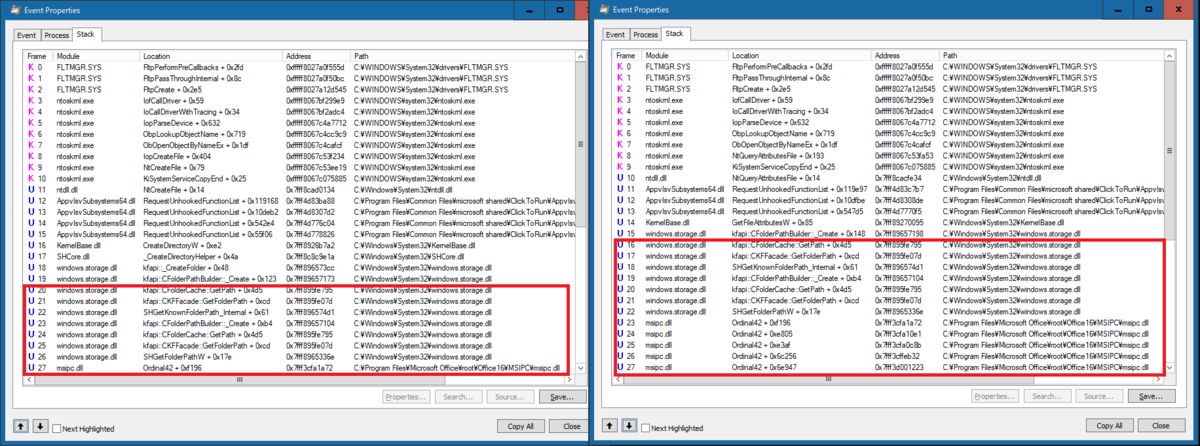This screenshot has height=446, width=1200.
Task: Select frame 2 FltpCreate row in right window
Action: (890, 88)
